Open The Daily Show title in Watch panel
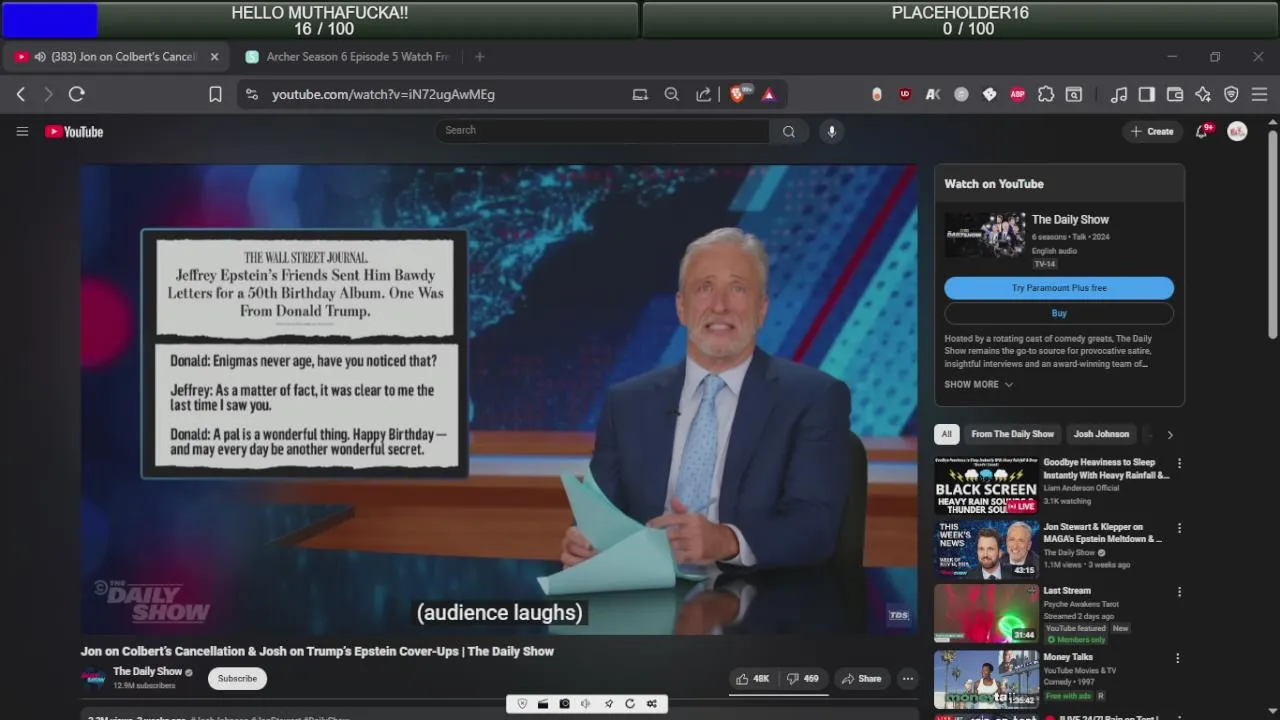The height and width of the screenshot is (720, 1280). pos(1070,219)
